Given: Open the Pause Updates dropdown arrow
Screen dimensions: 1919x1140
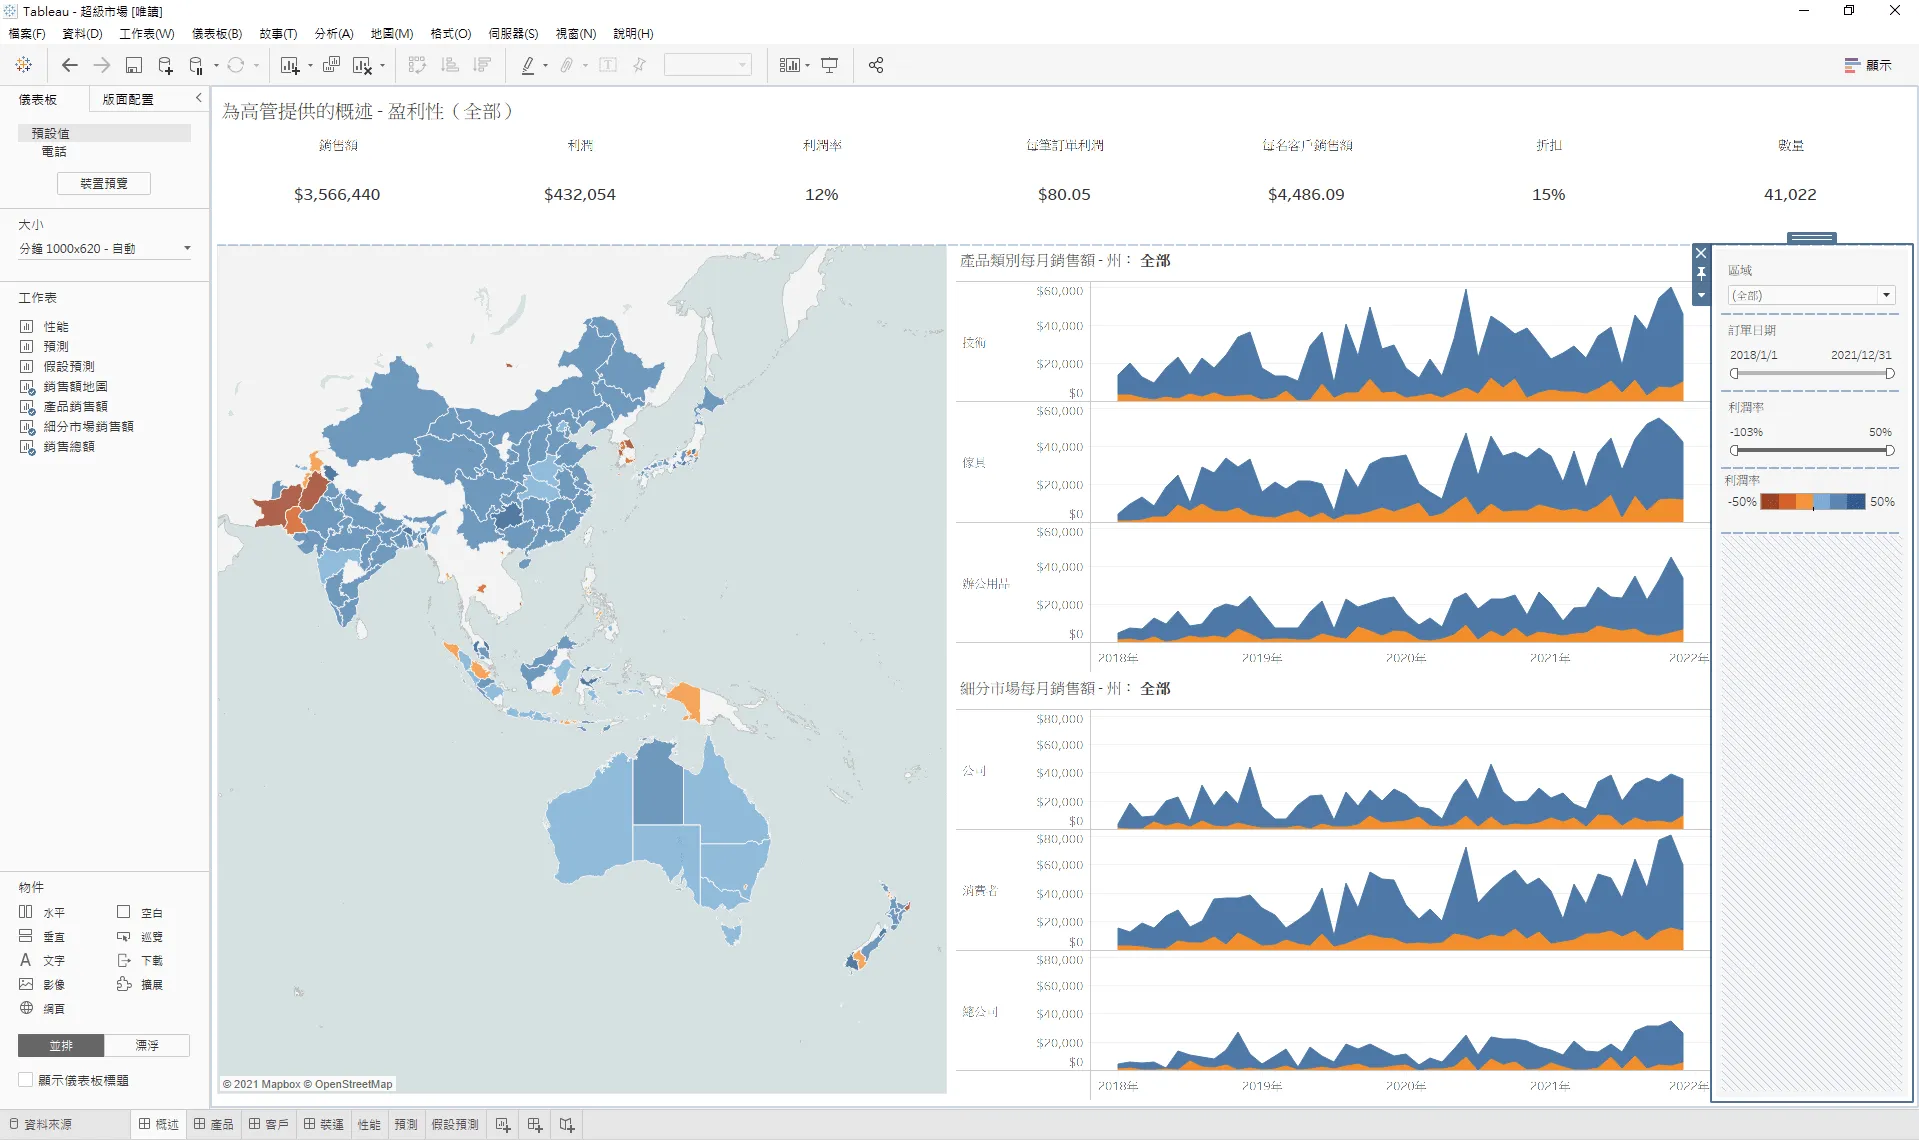Looking at the screenshot, I should (x=215, y=66).
